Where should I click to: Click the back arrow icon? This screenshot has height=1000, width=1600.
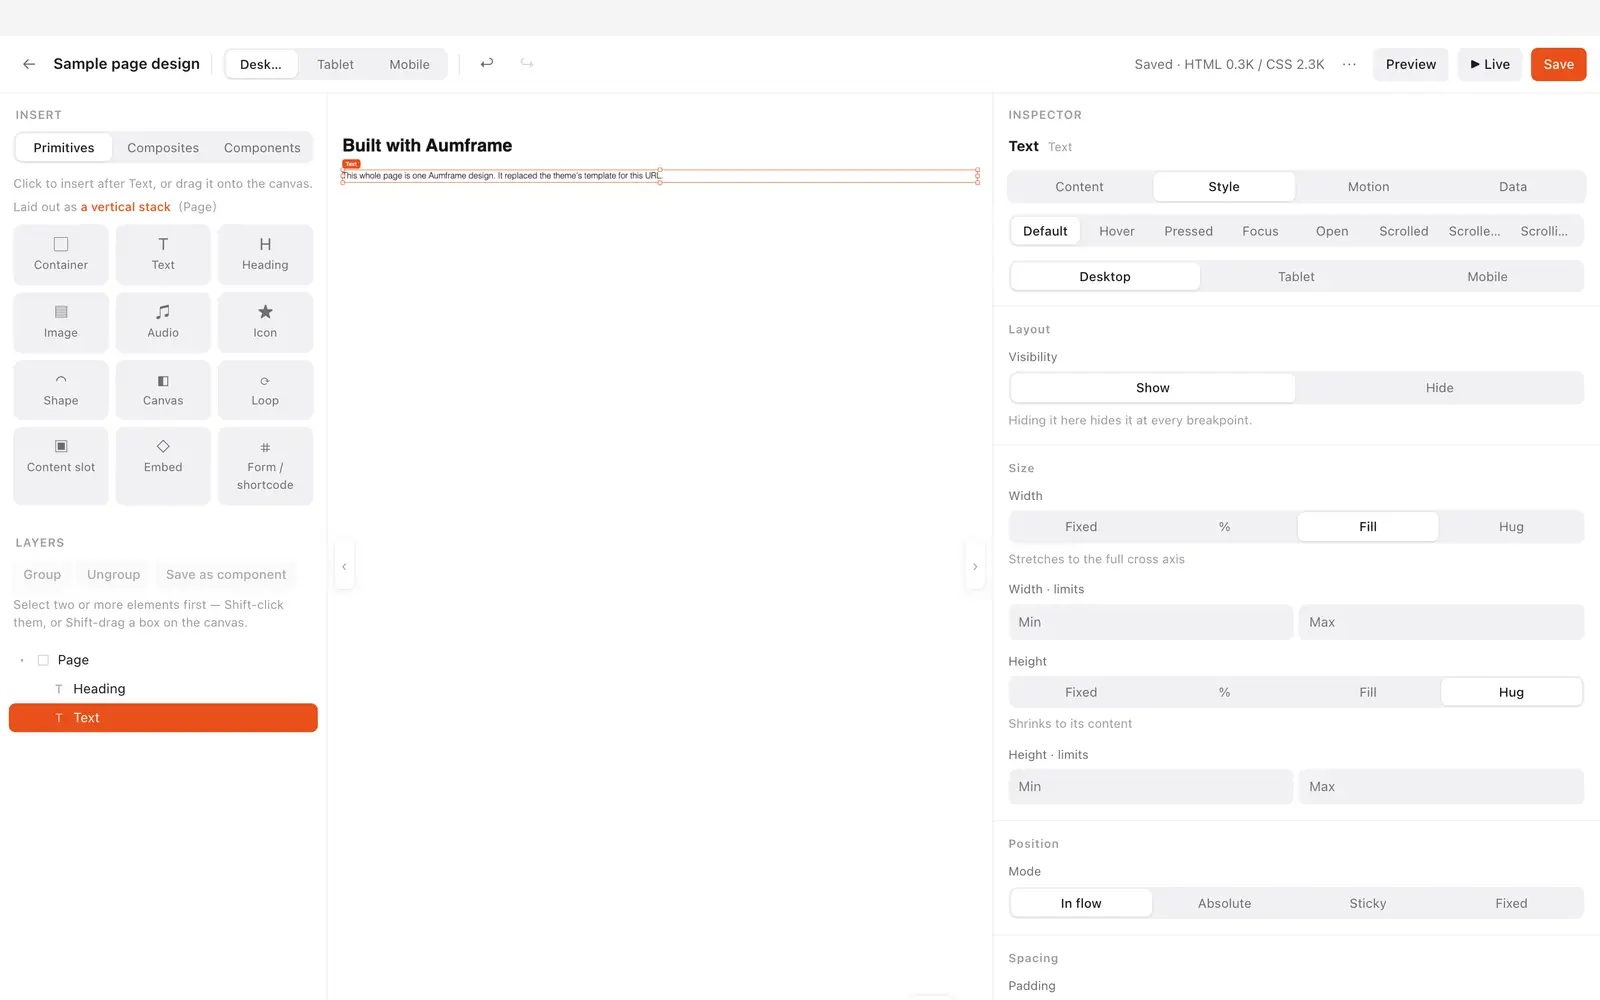pyautogui.click(x=29, y=64)
